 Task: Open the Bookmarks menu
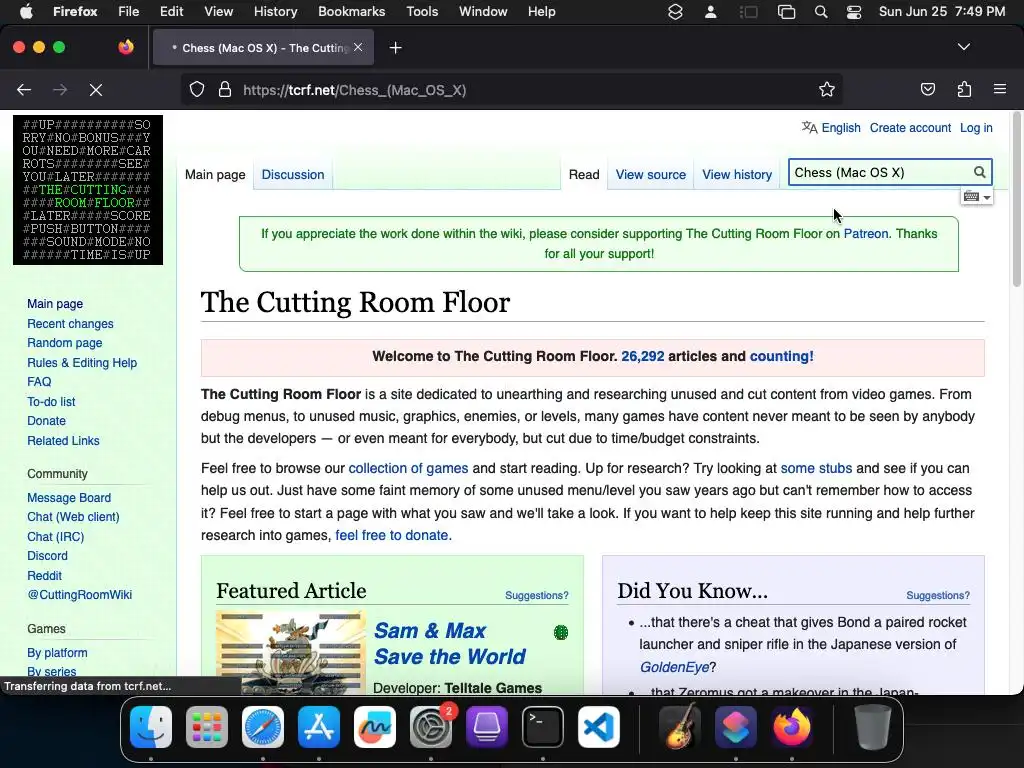coord(351,12)
